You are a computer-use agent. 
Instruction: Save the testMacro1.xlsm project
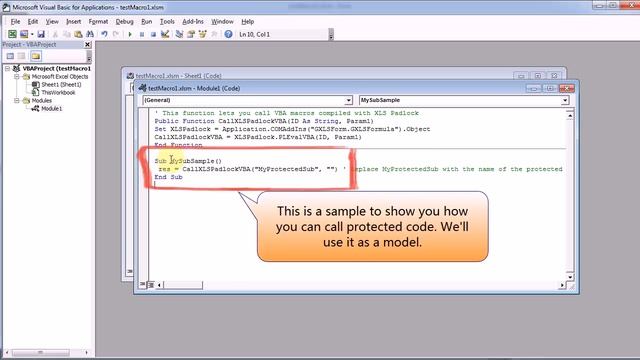click(41, 34)
